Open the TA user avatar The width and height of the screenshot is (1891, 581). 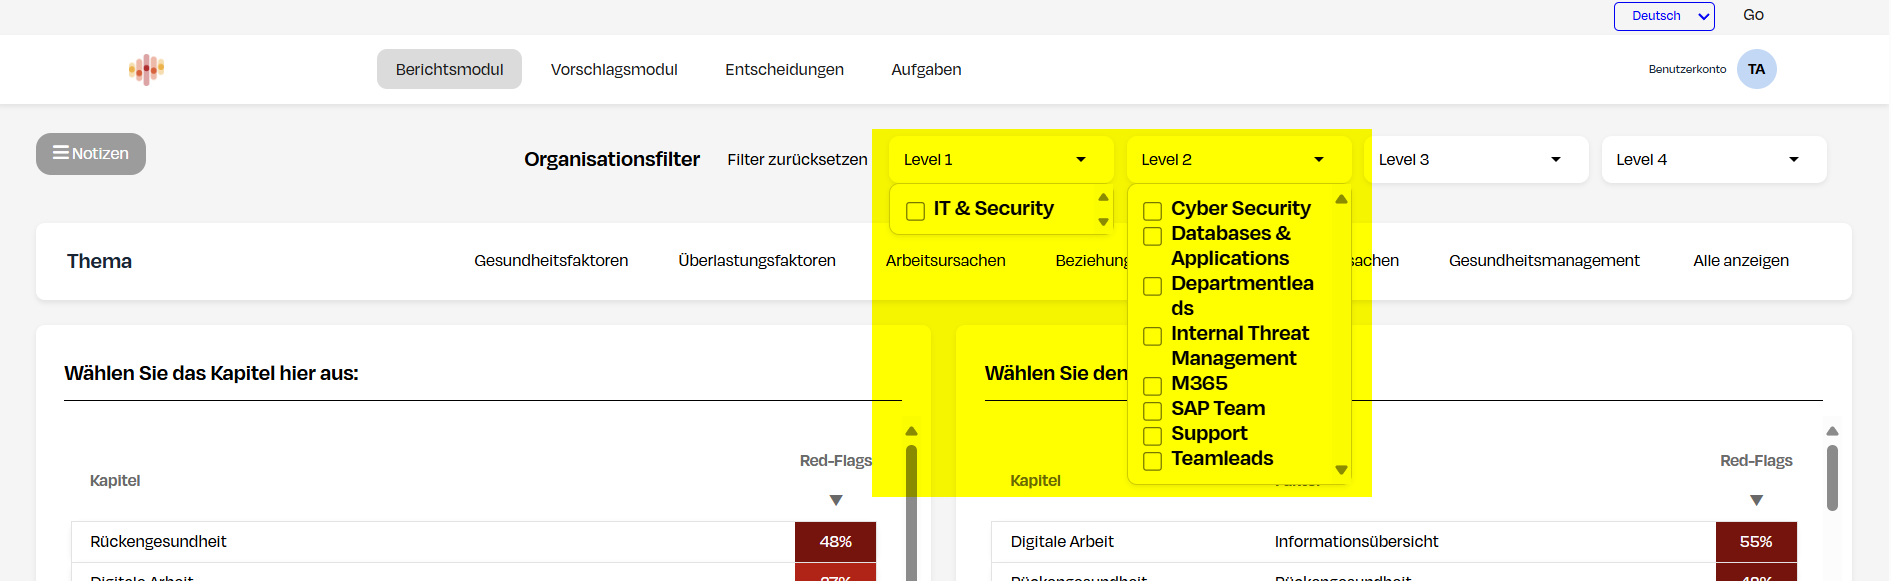click(x=1756, y=69)
